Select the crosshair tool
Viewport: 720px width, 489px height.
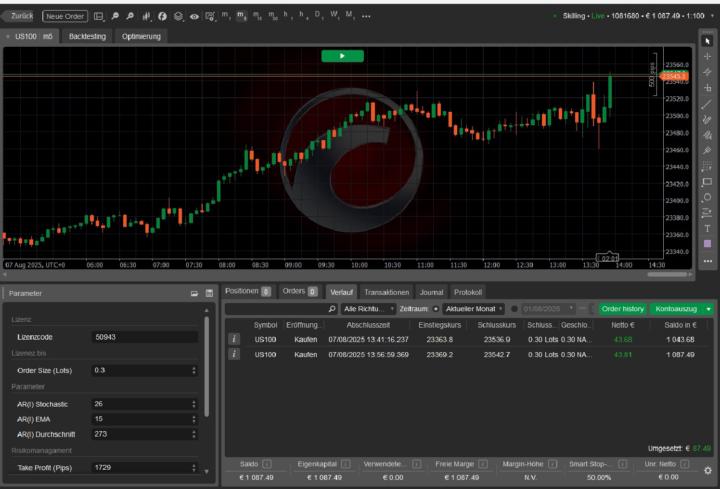(708, 56)
